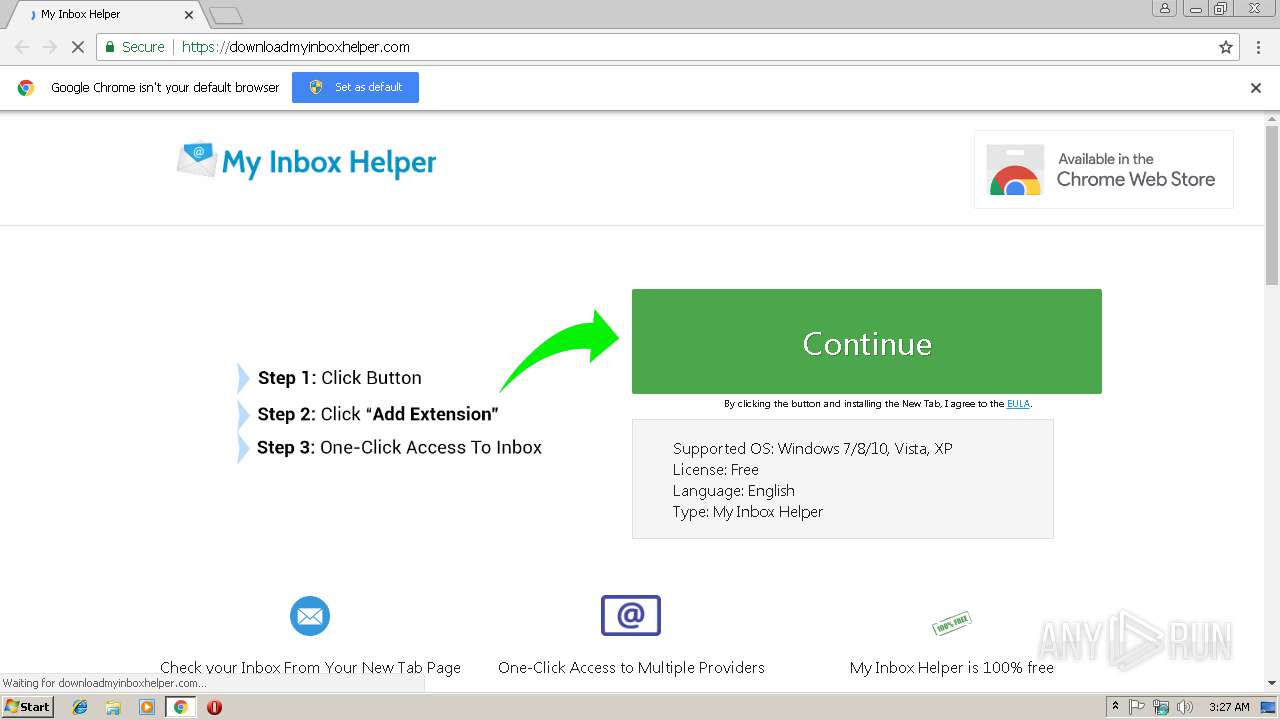Click 'My Inbox Helper is 100% free' text
This screenshot has width=1280, height=720.
[952, 667]
